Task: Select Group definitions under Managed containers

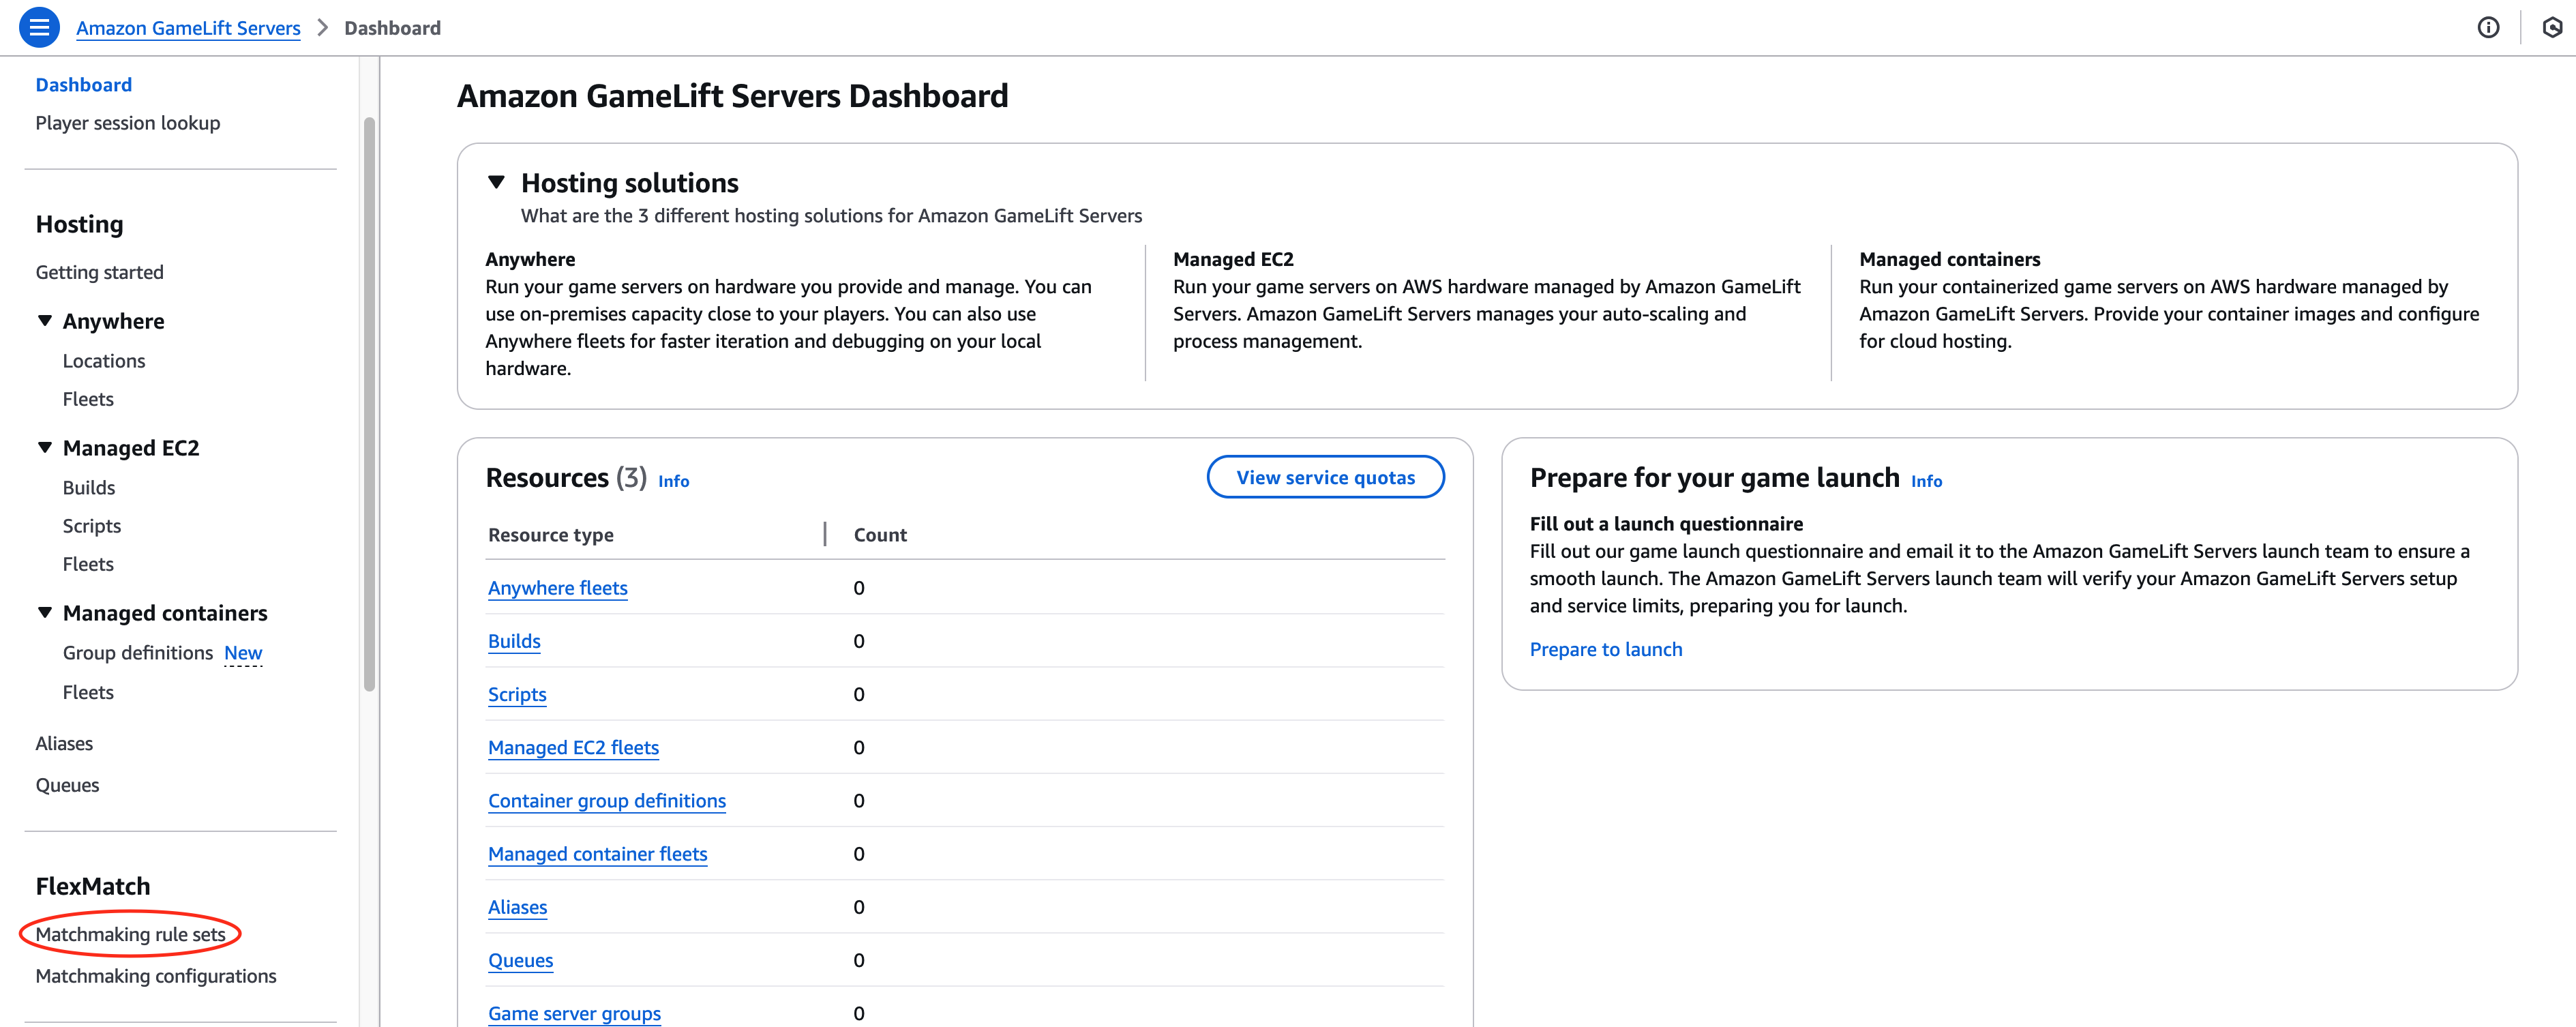Action: [138, 653]
